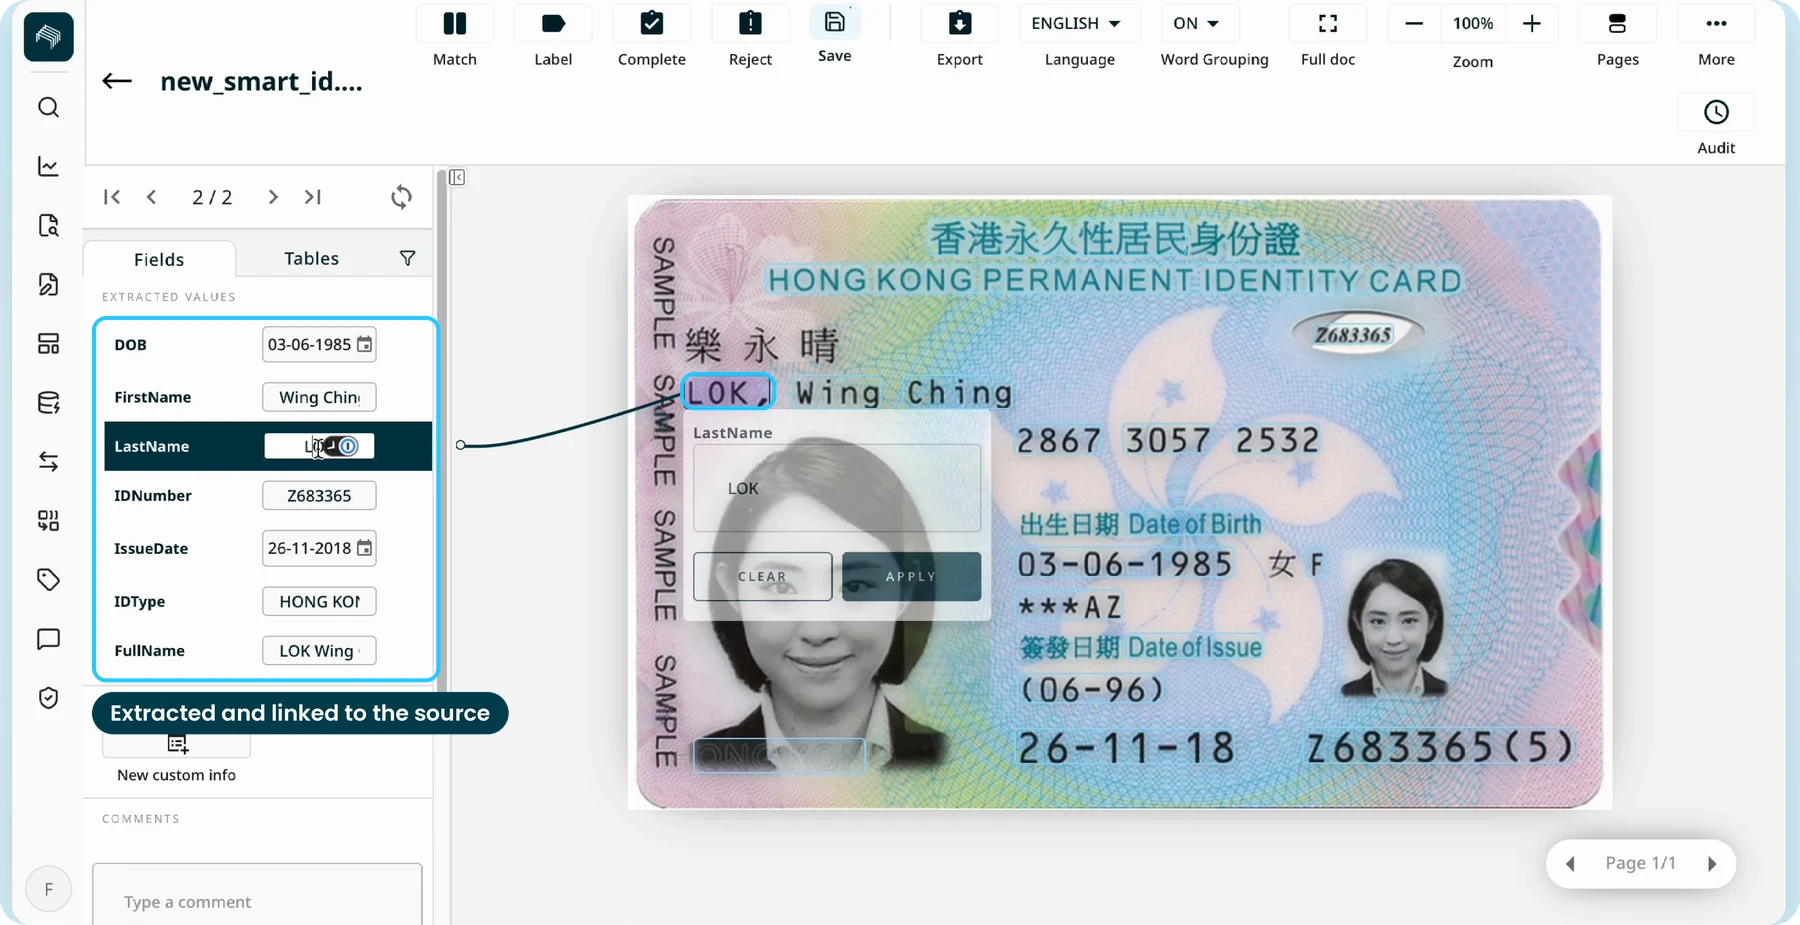Select the Label tool

pos(553,24)
